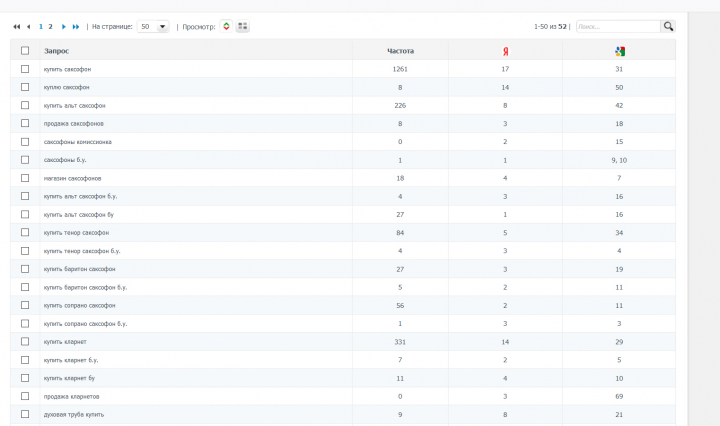Screen dimensions: 720x426
Task: Check the row 'саксофоны б.у.'
Action: point(25,160)
